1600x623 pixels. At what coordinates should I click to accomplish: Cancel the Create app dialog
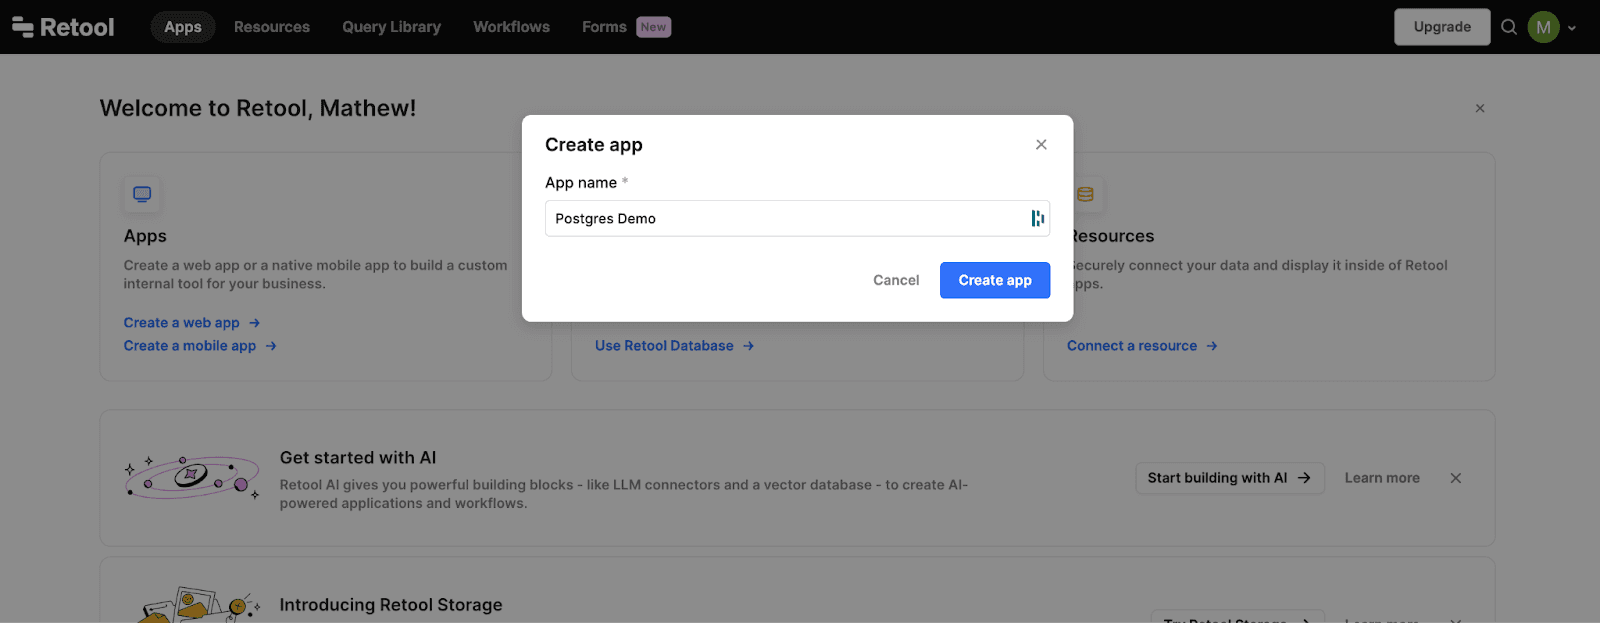click(895, 280)
